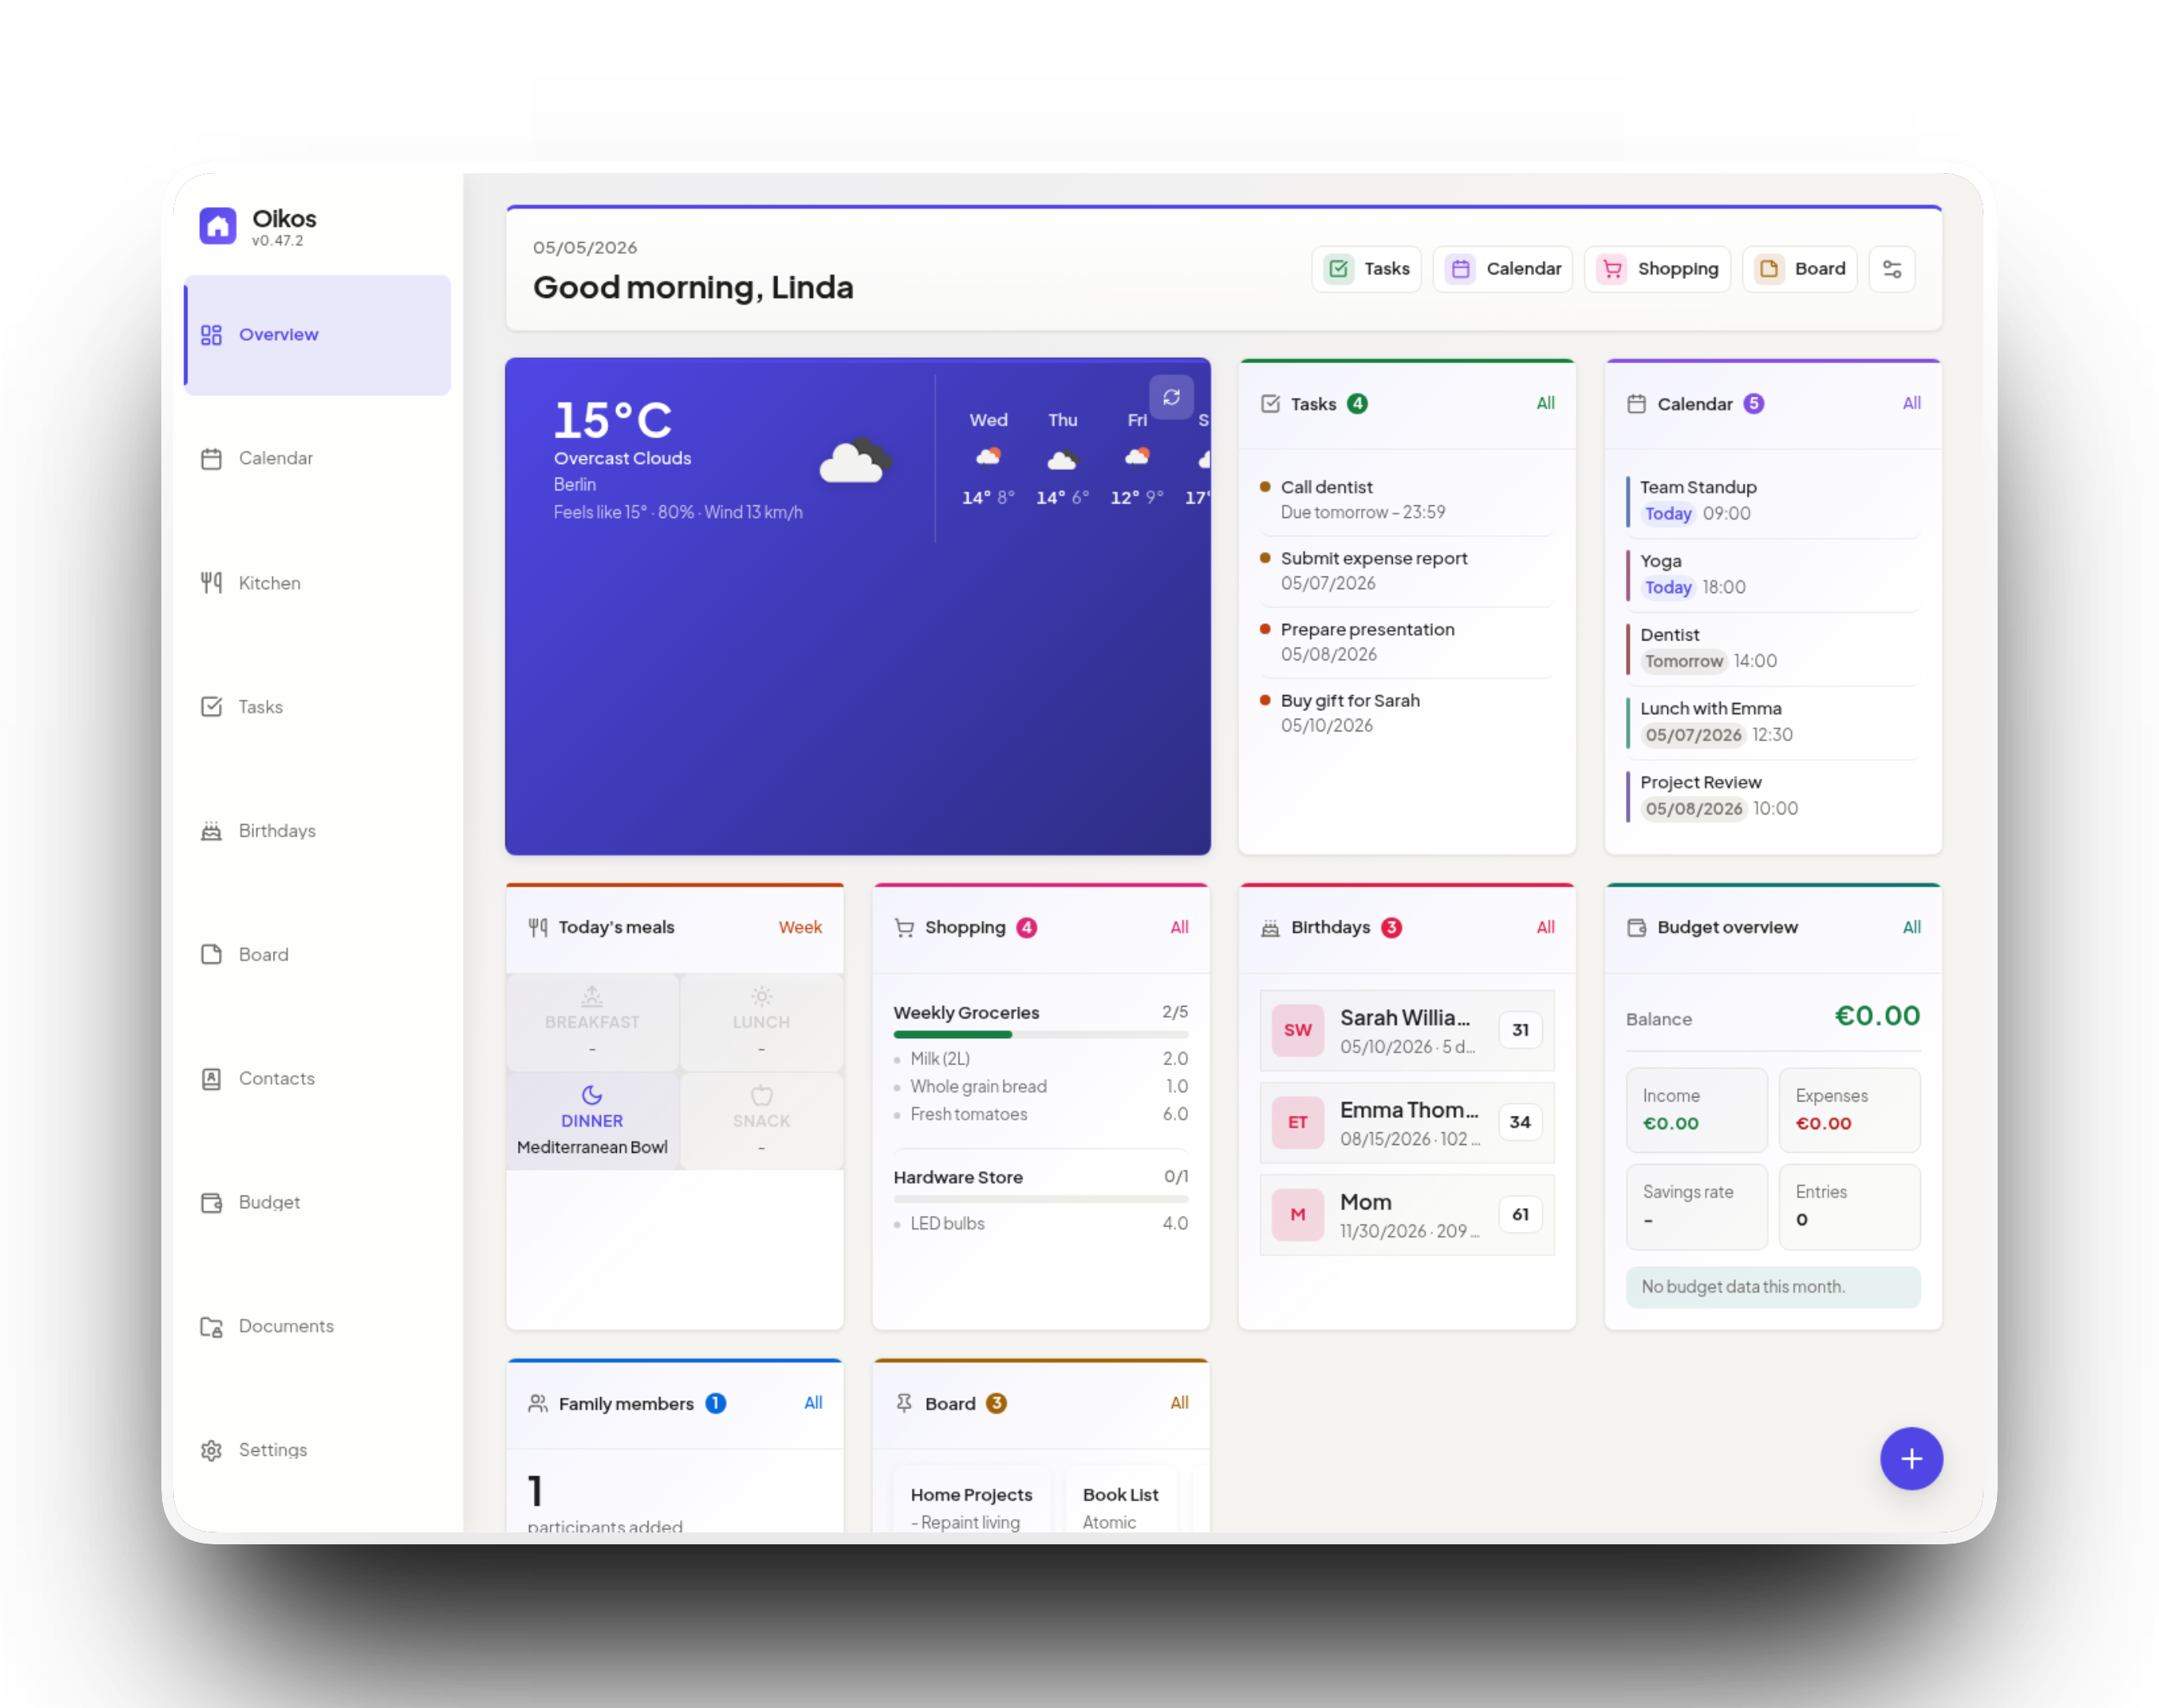Click the Calendar widget header icon
This screenshot has width=2159, height=1708.
(x=1636, y=404)
